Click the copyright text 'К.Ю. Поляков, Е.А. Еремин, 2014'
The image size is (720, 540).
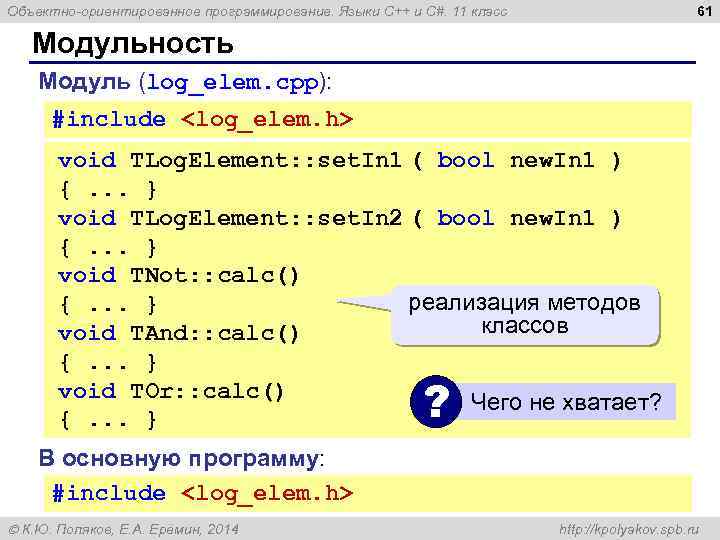point(124,529)
